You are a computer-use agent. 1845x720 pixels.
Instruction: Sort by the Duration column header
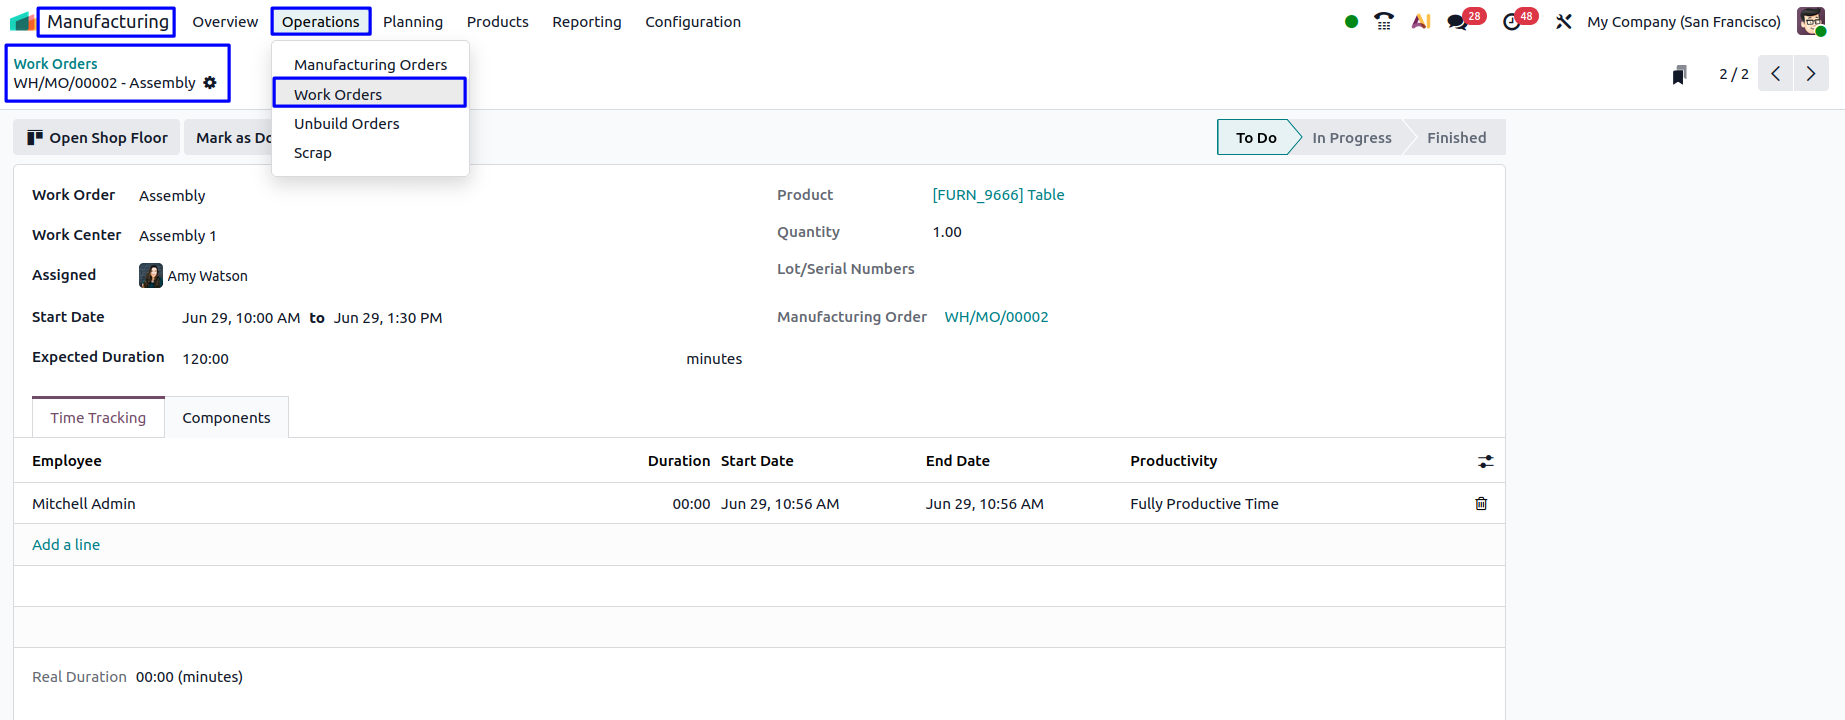tap(678, 461)
